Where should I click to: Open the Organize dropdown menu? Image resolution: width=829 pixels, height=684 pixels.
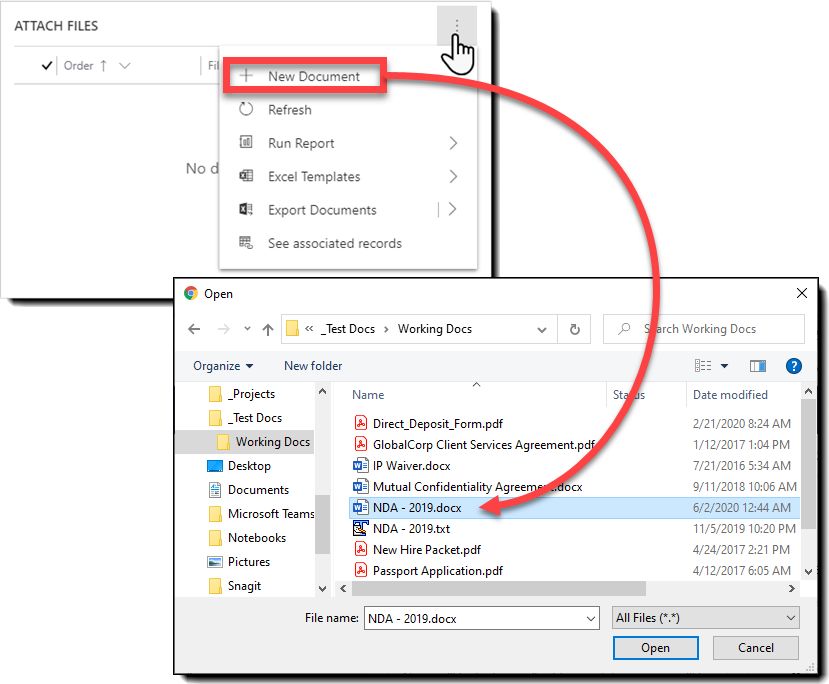point(223,366)
